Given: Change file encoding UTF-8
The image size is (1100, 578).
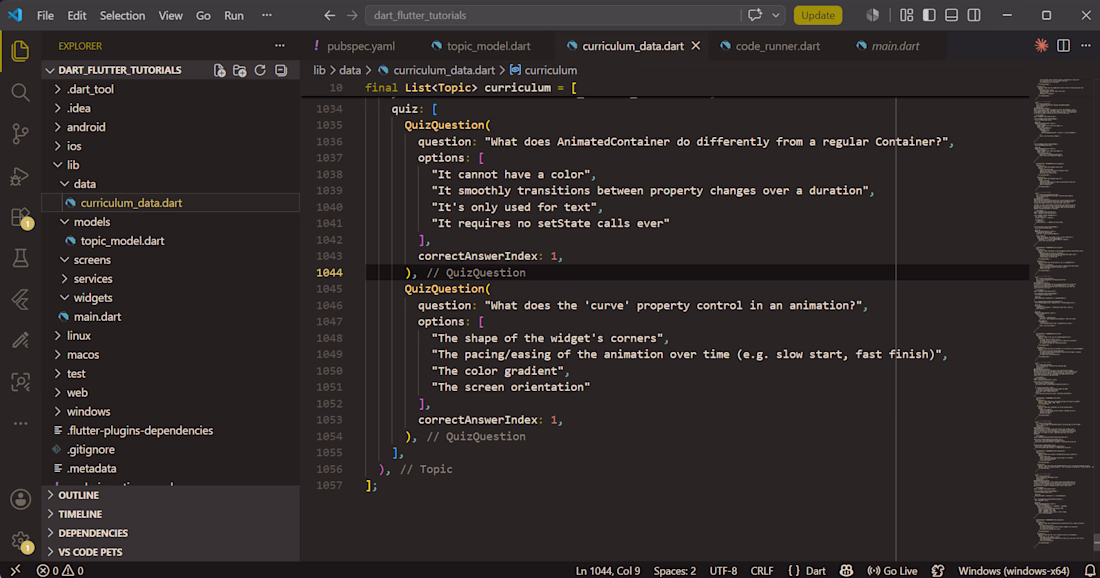Looking at the screenshot, I should point(723,570).
